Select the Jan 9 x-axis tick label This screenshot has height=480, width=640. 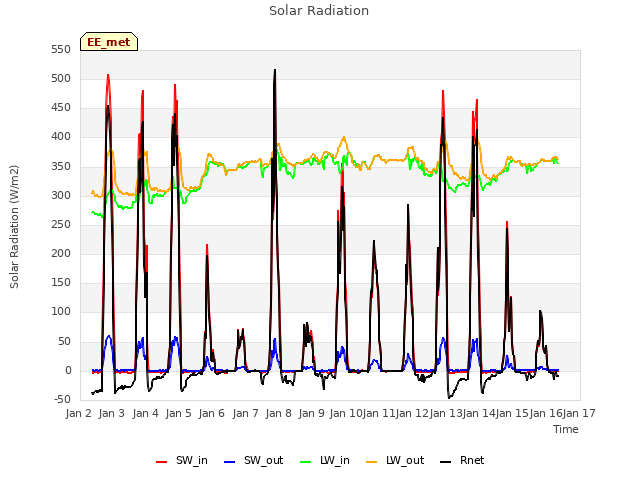pyautogui.click(x=312, y=413)
